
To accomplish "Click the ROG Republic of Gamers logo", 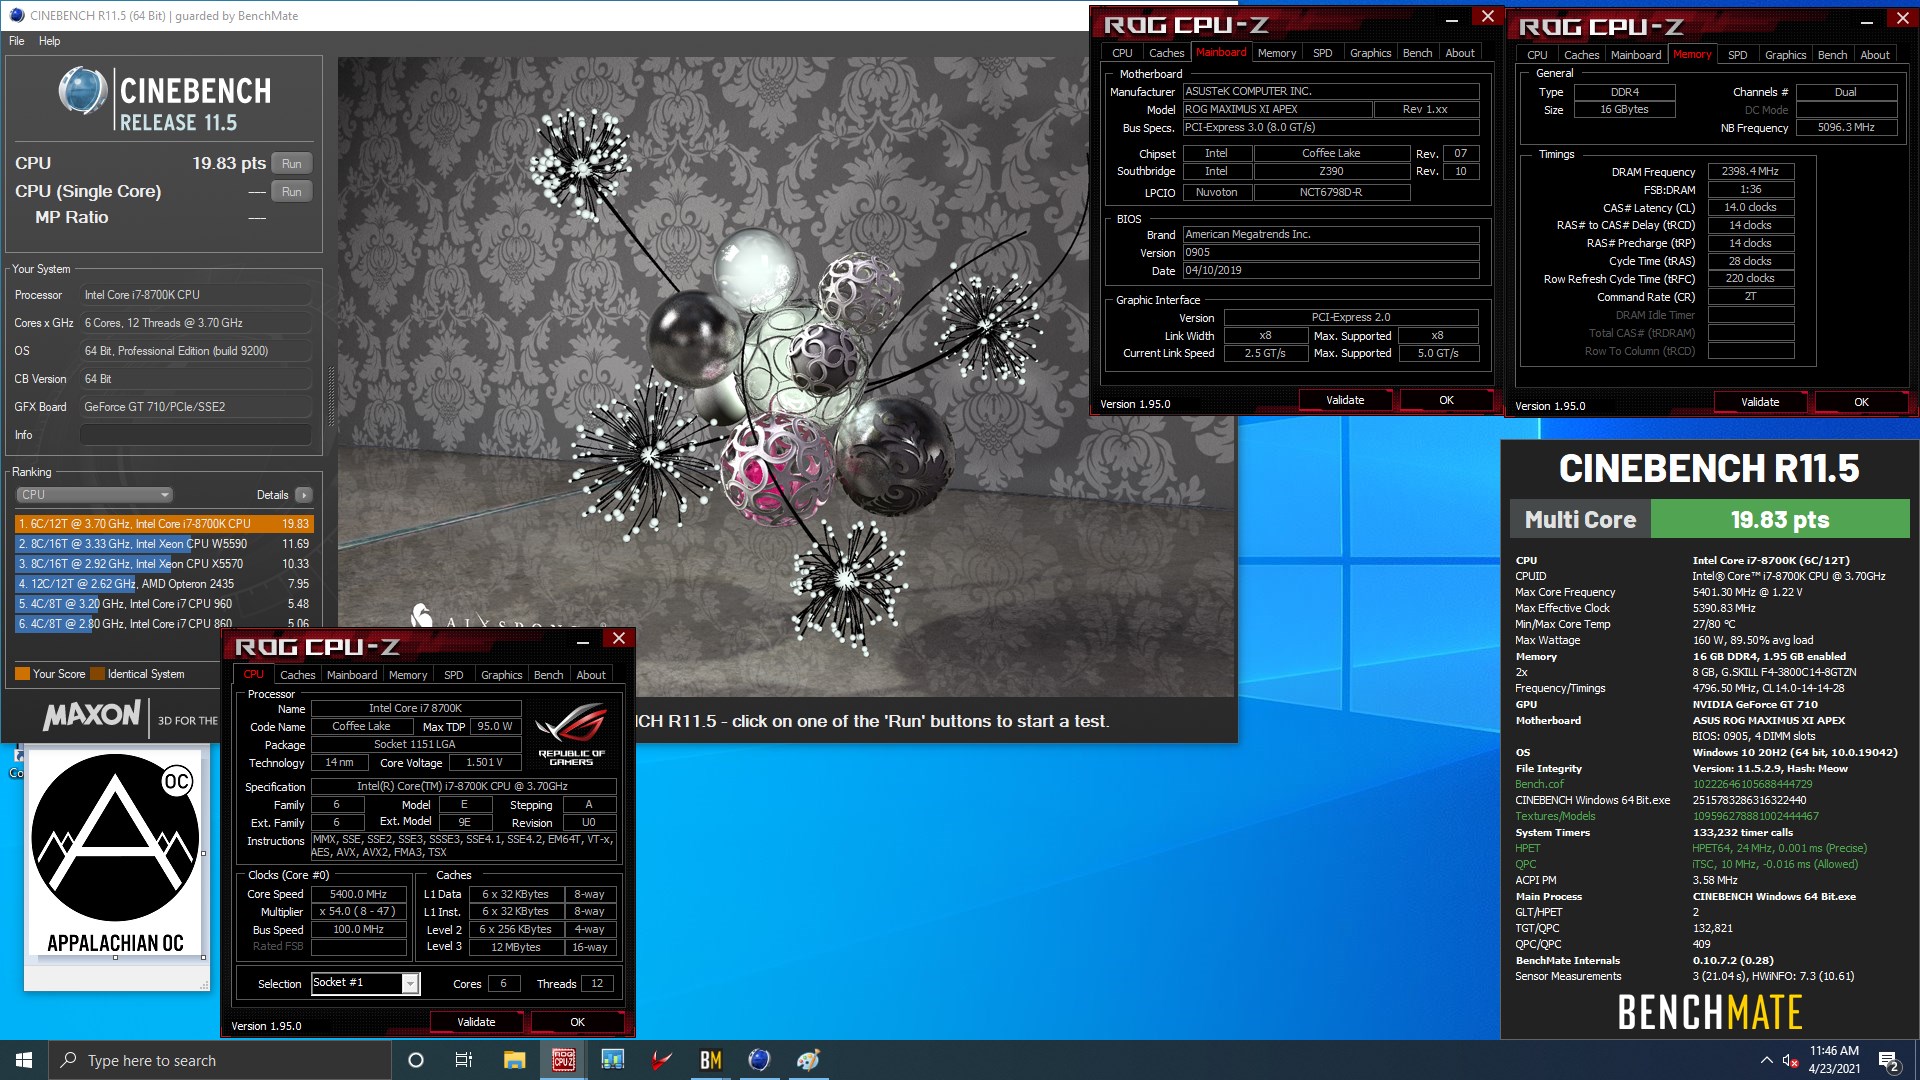I will pos(571,734).
